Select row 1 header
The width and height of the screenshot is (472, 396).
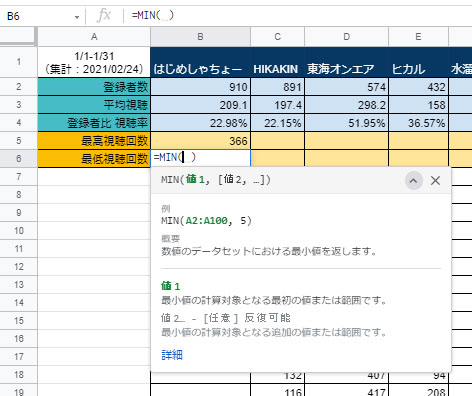19,62
